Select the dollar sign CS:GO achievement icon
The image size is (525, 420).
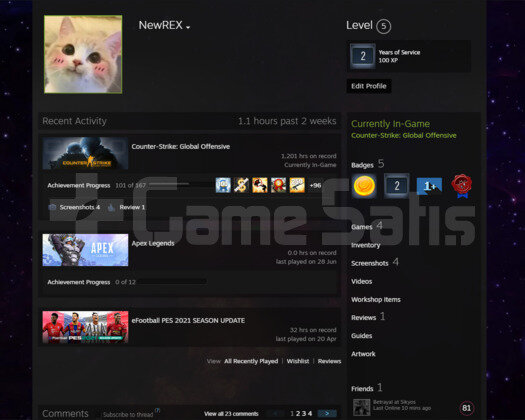point(241,185)
